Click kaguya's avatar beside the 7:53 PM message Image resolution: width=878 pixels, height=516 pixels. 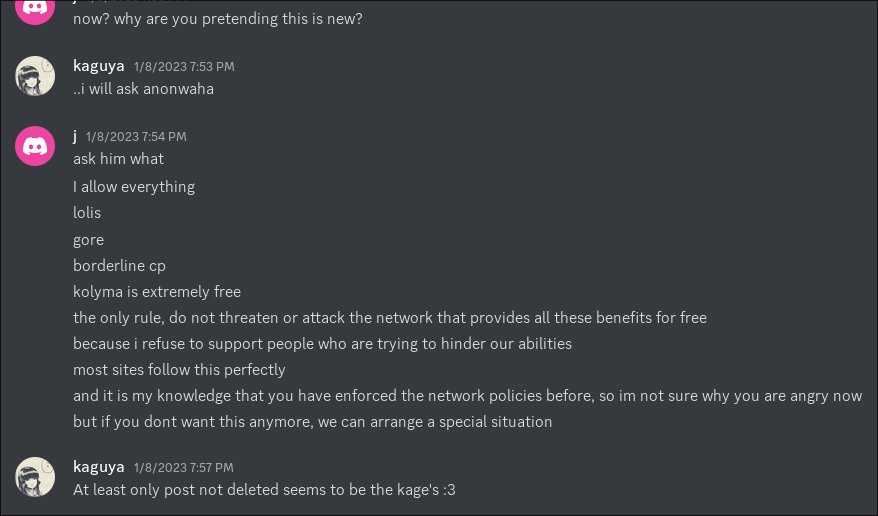(35, 76)
